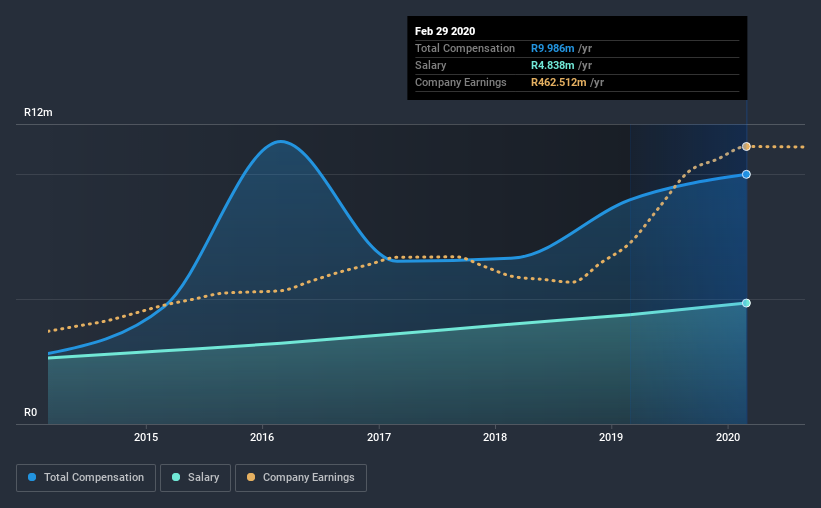Click the 2017 x-axis label
Screen dimensions: 821x508
click(x=379, y=437)
